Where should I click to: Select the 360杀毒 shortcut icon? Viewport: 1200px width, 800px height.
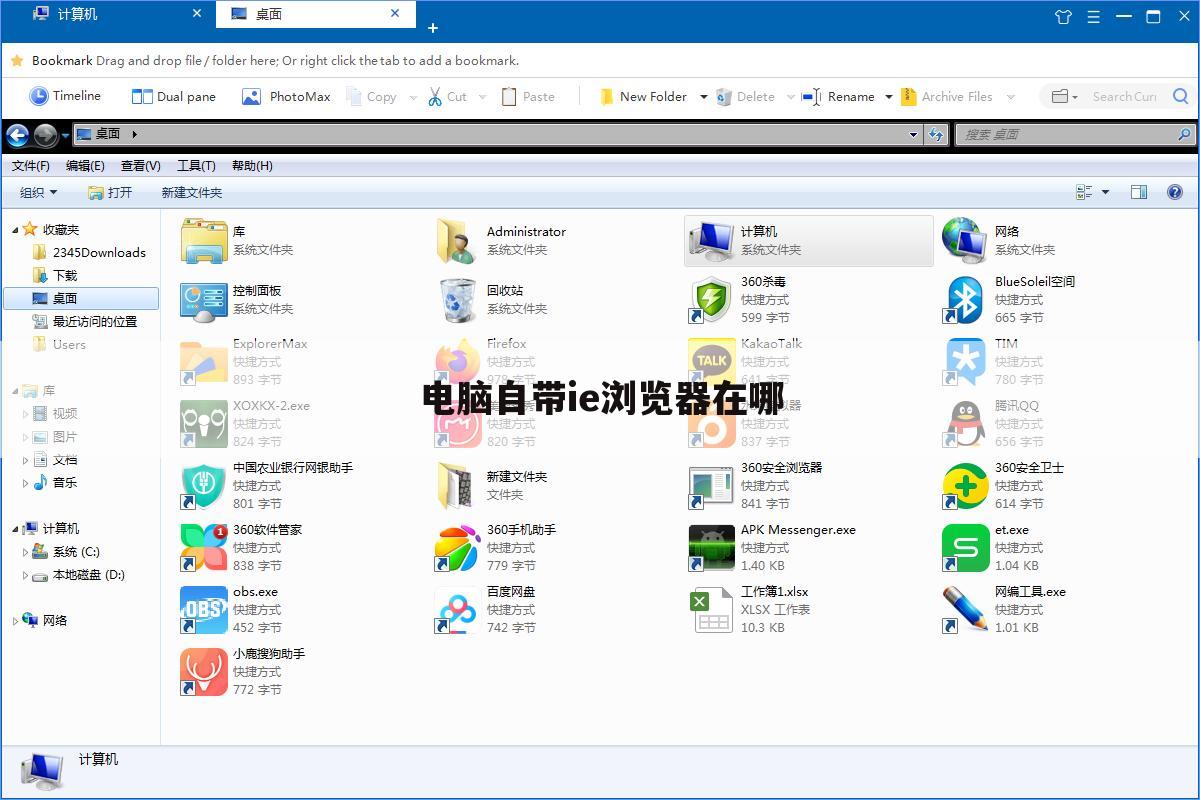pyautogui.click(x=712, y=300)
